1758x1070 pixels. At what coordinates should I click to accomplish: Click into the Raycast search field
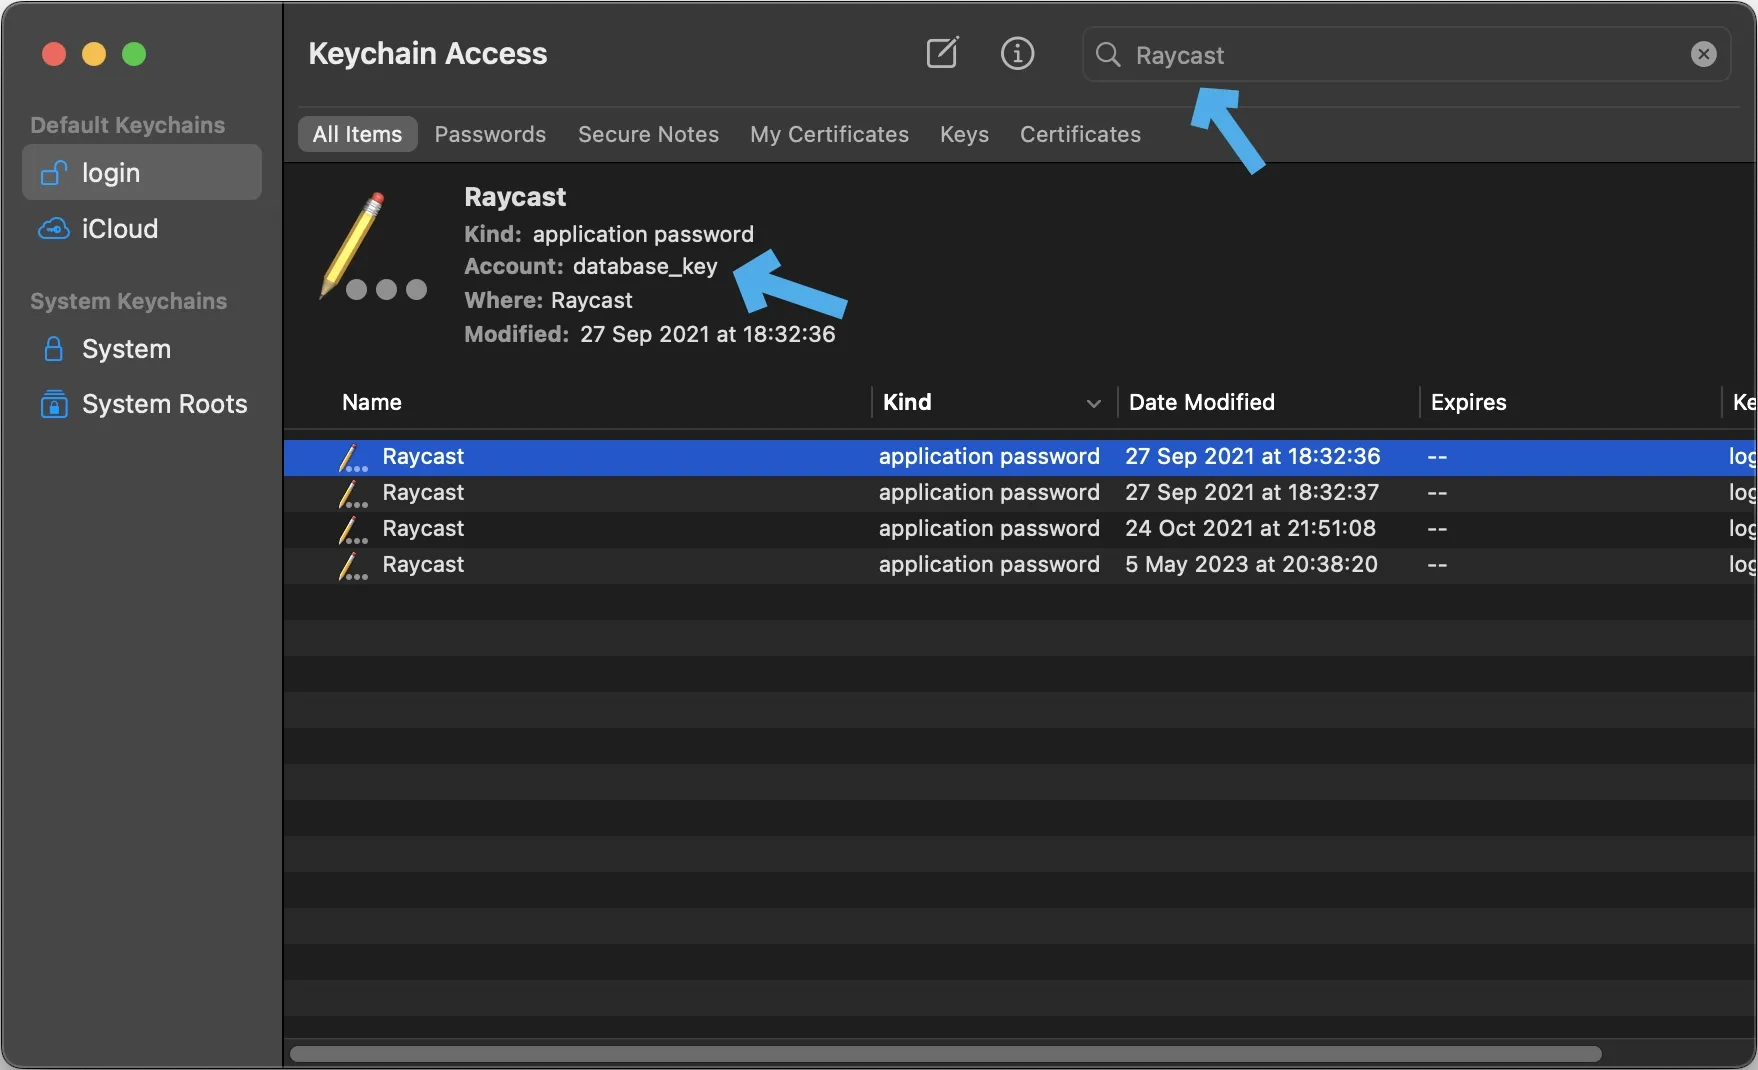point(1406,54)
